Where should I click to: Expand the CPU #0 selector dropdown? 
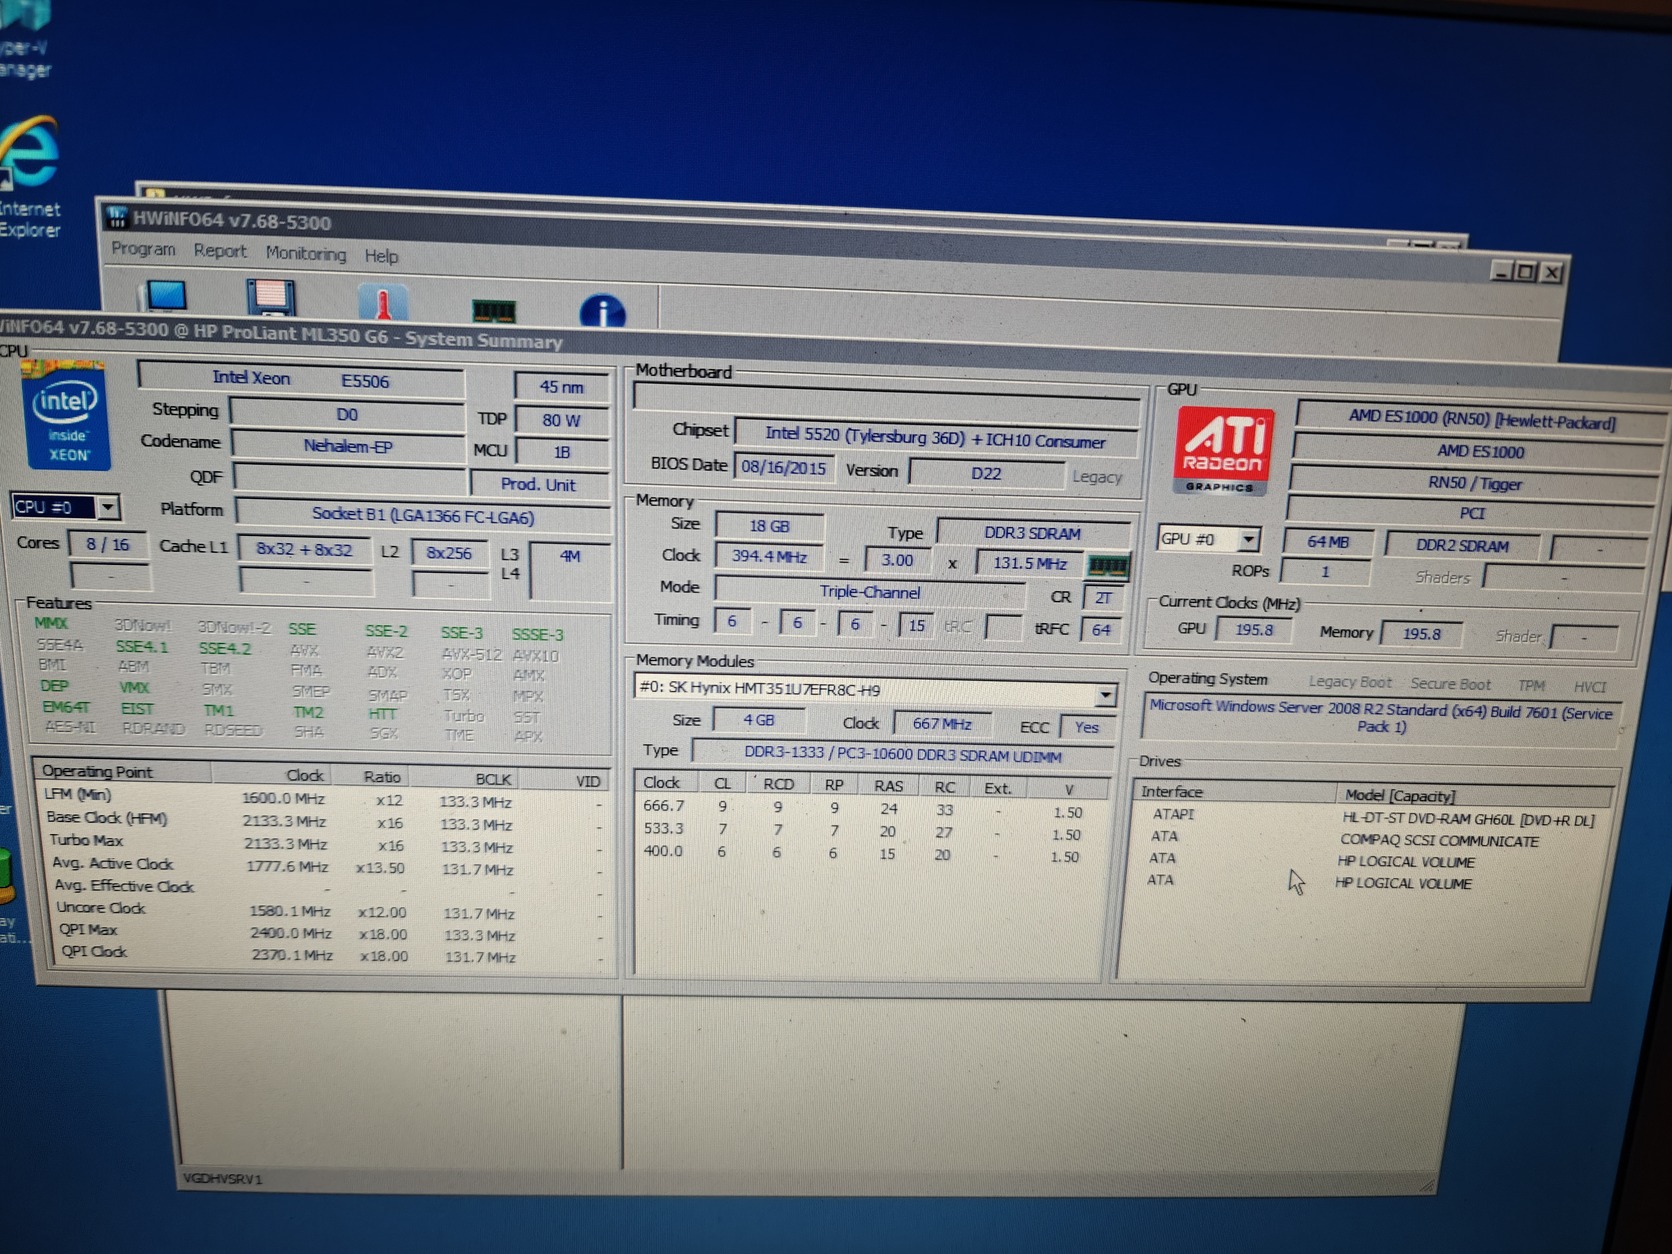[x=107, y=508]
